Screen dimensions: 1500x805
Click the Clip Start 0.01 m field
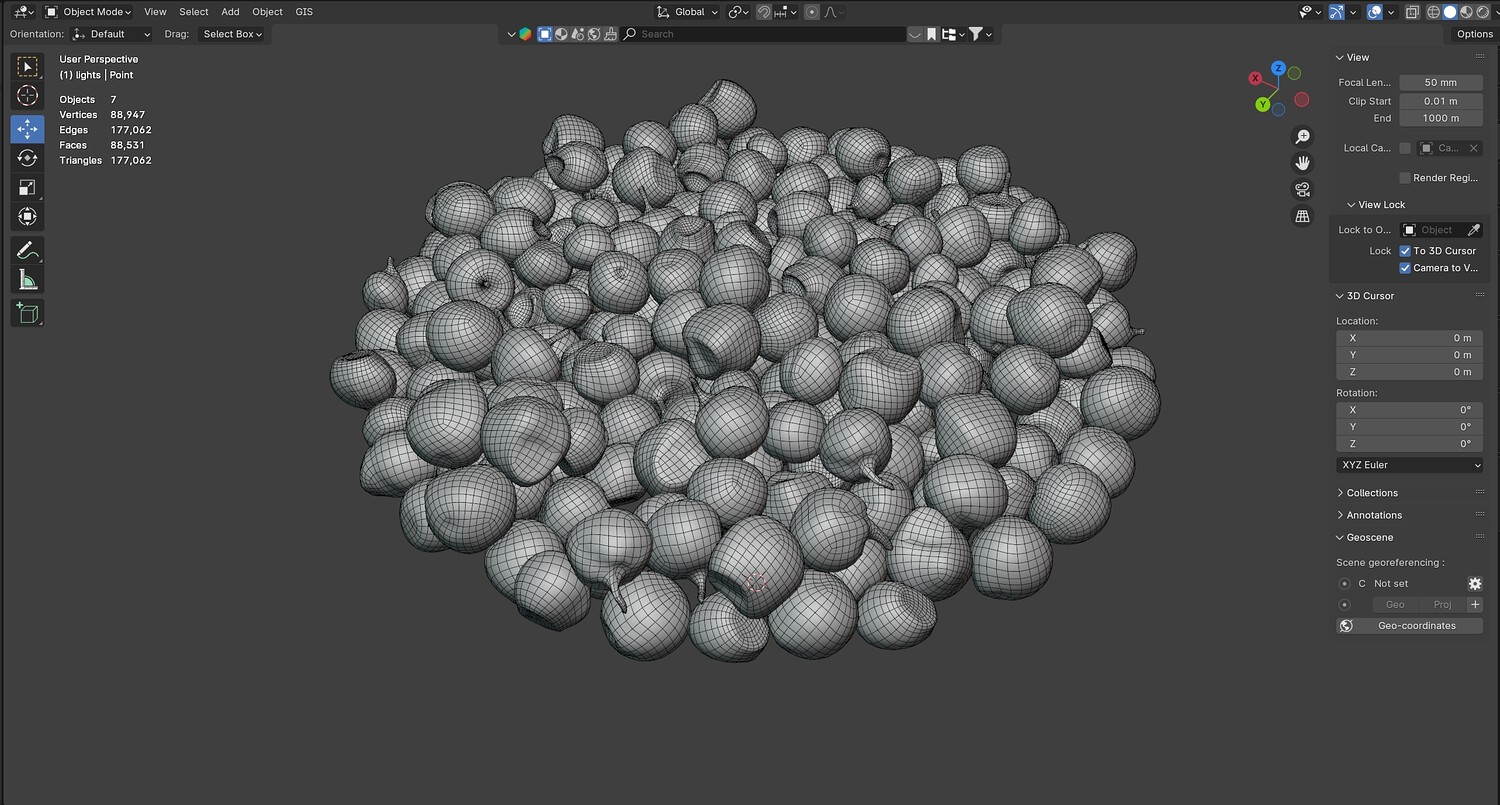pos(1440,101)
